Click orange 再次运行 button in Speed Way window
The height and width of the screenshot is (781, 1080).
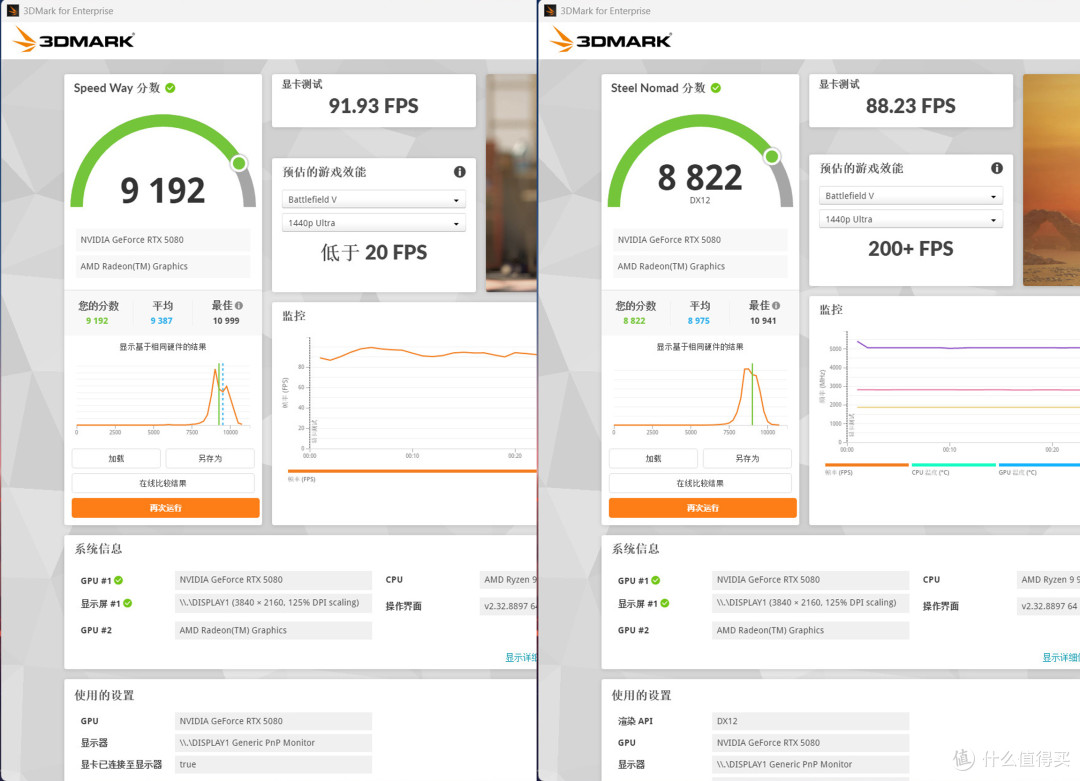(x=165, y=508)
